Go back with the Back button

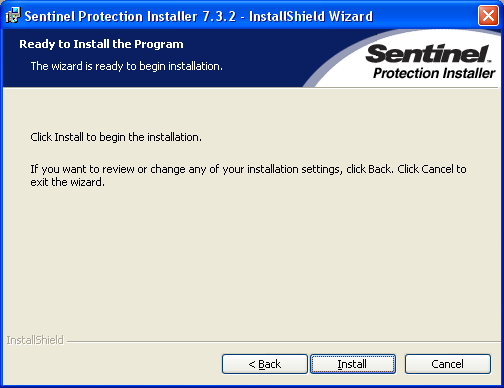265,364
